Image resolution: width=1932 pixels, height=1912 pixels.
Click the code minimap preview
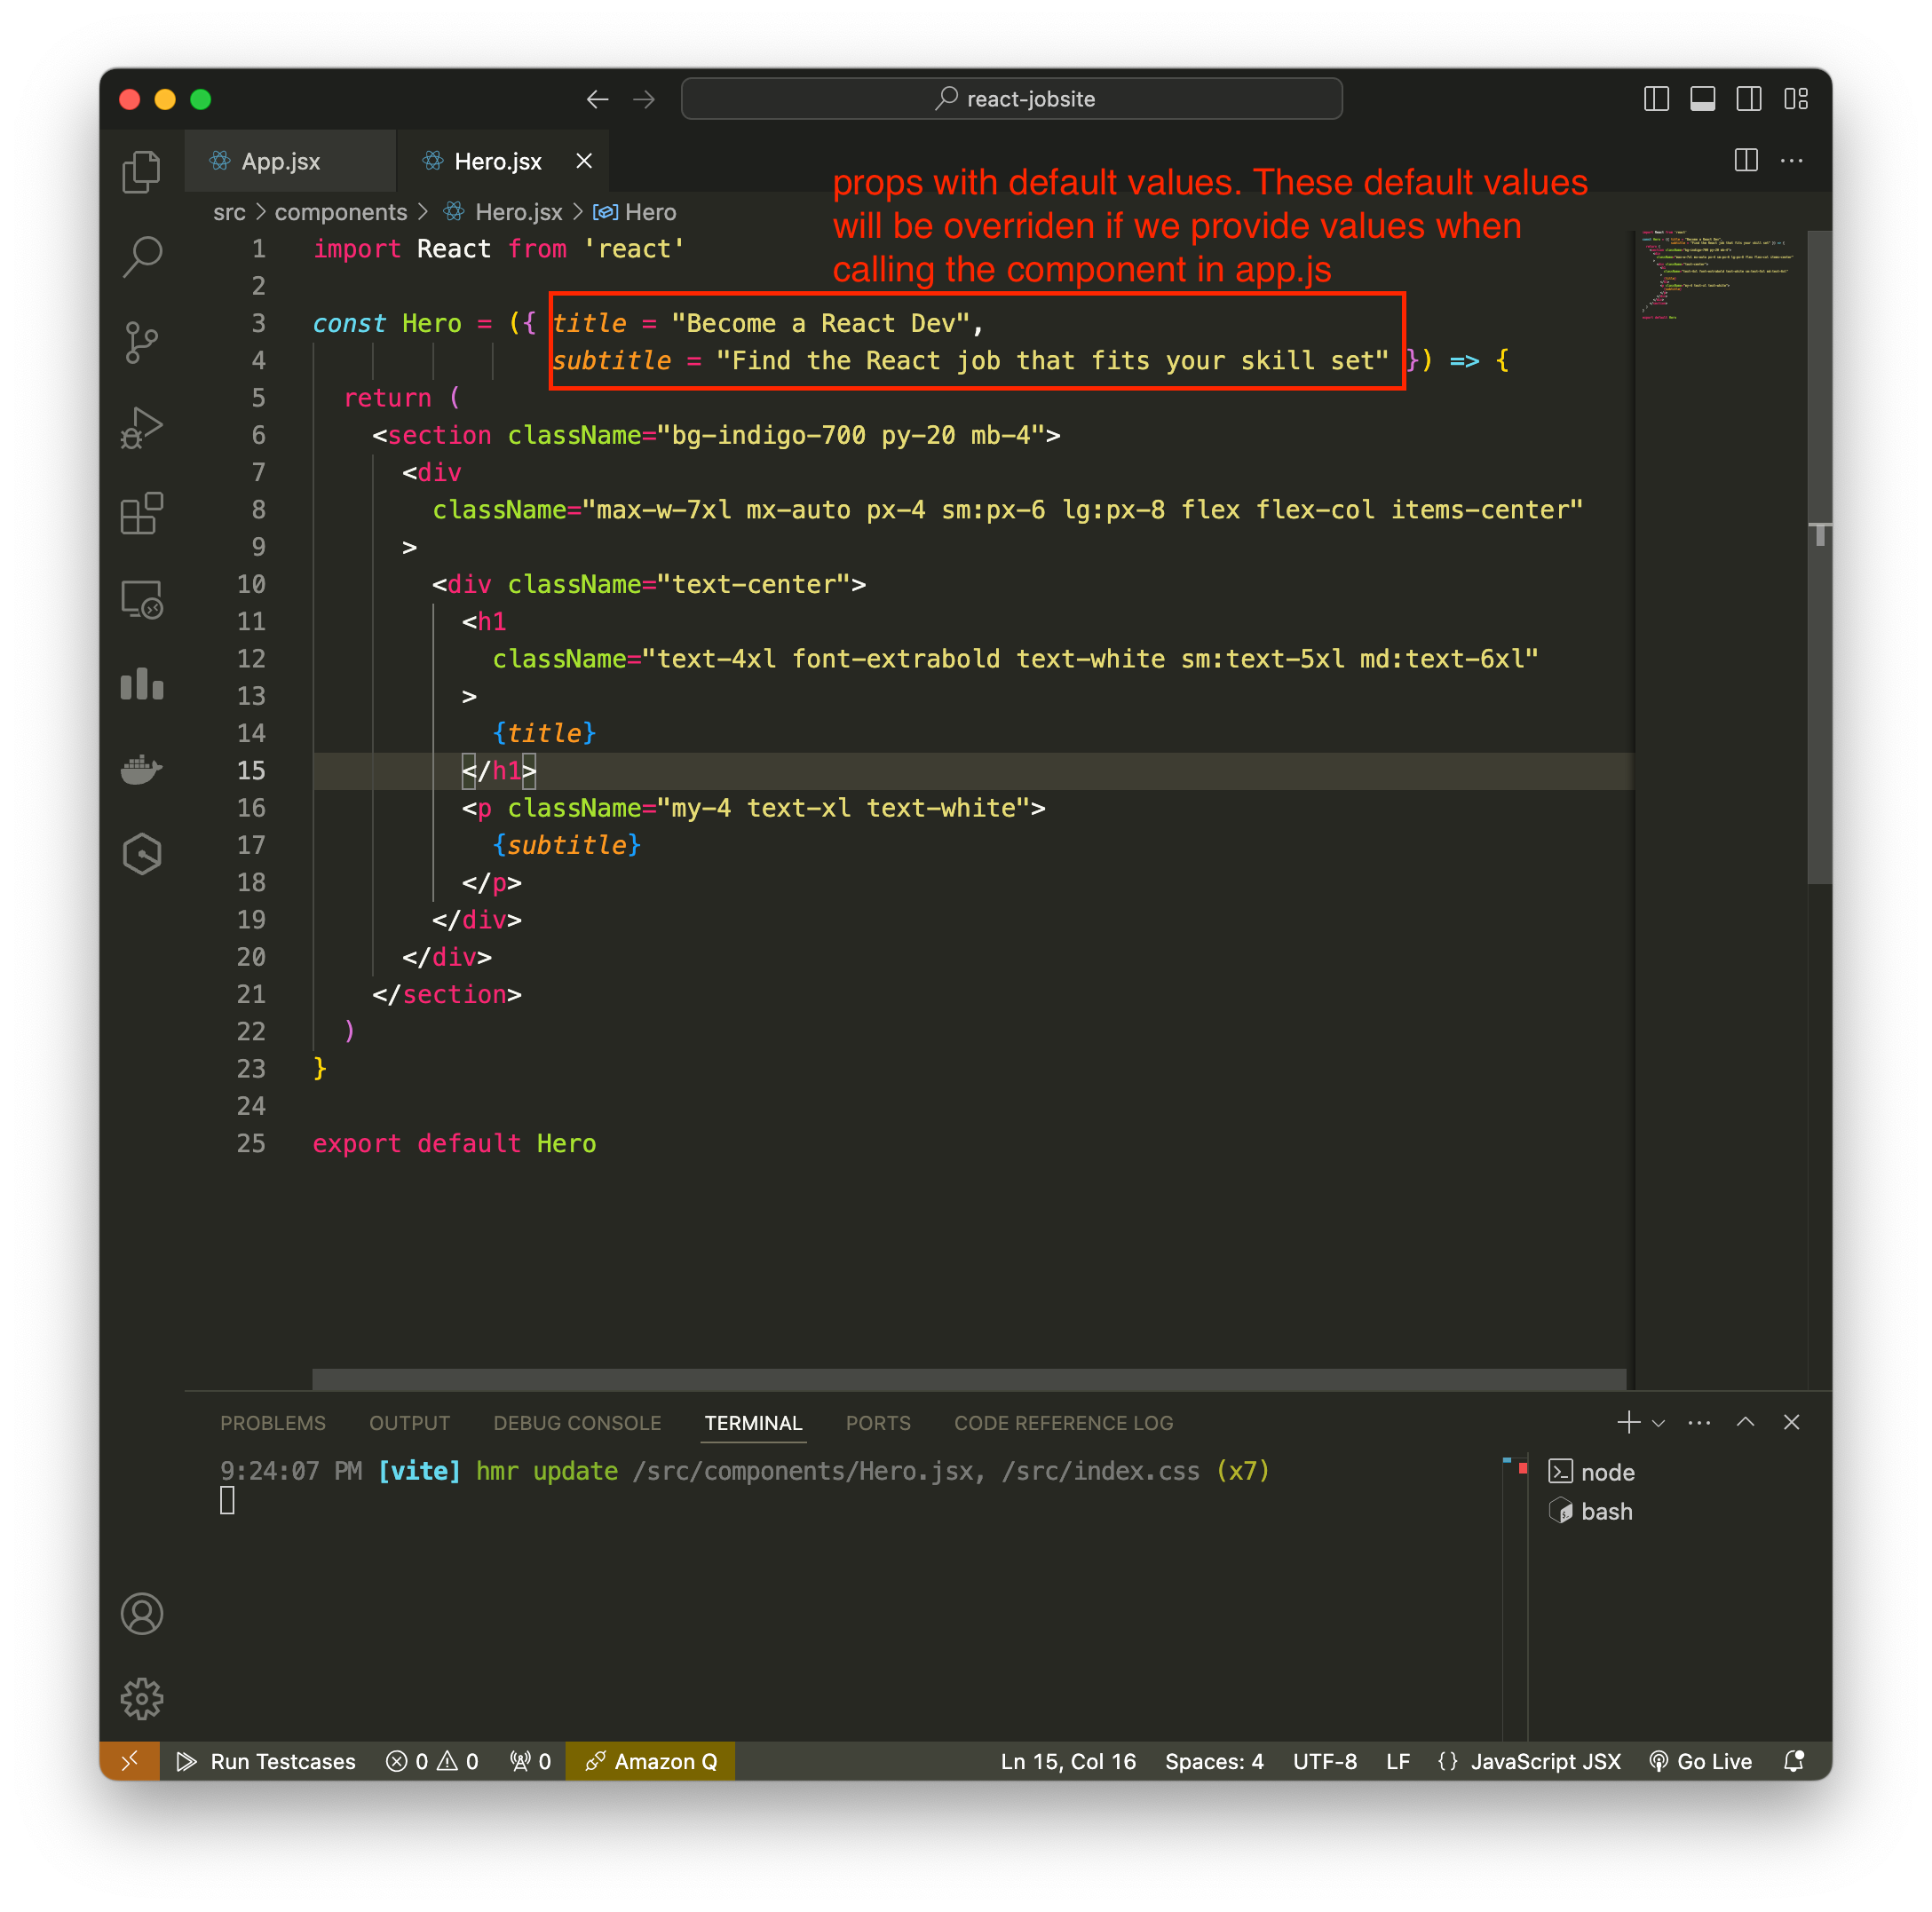[x=1720, y=275]
